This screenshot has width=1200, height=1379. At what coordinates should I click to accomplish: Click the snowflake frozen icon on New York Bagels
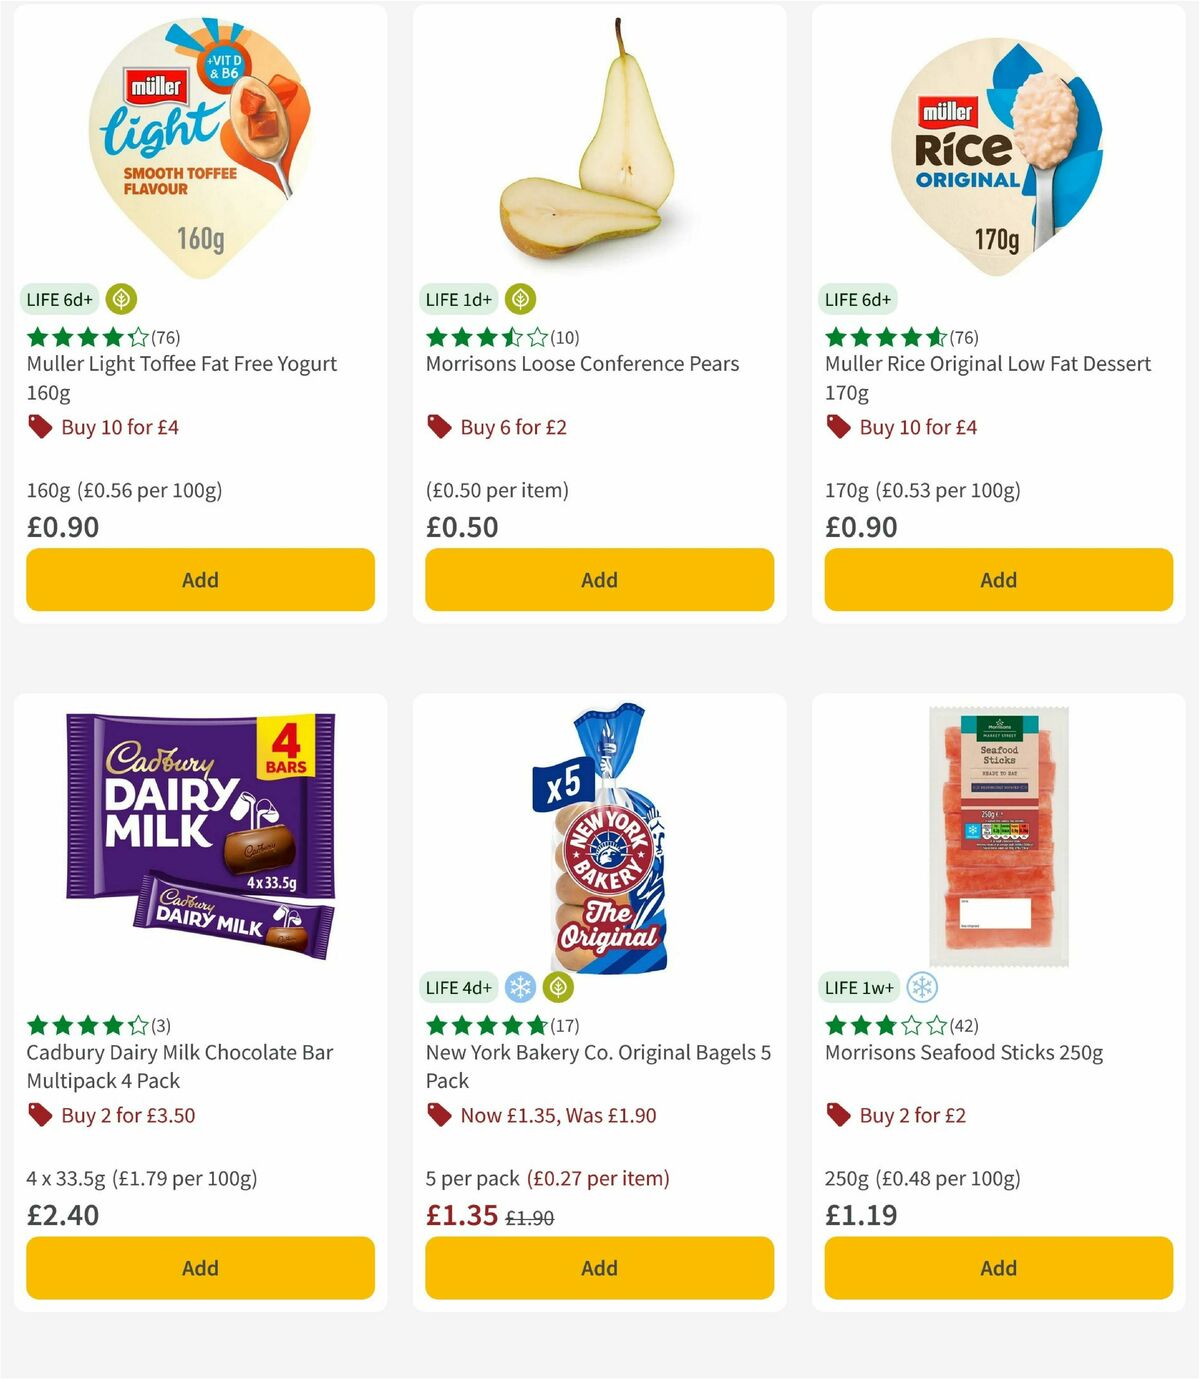(519, 987)
